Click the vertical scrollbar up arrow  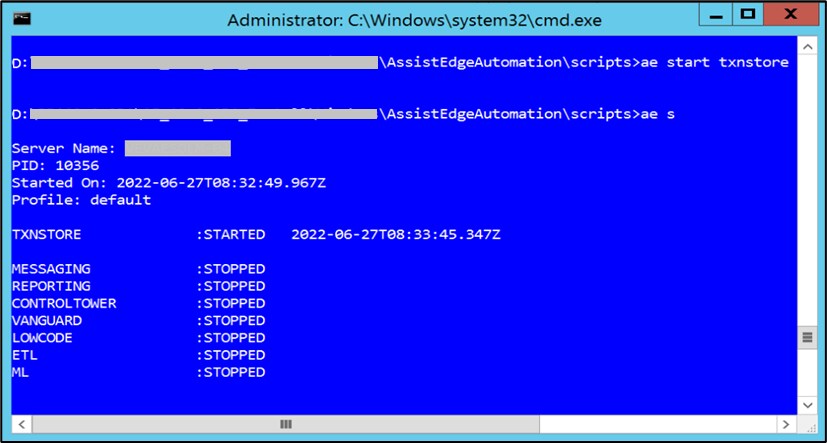pyautogui.click(x=807, y=47)
